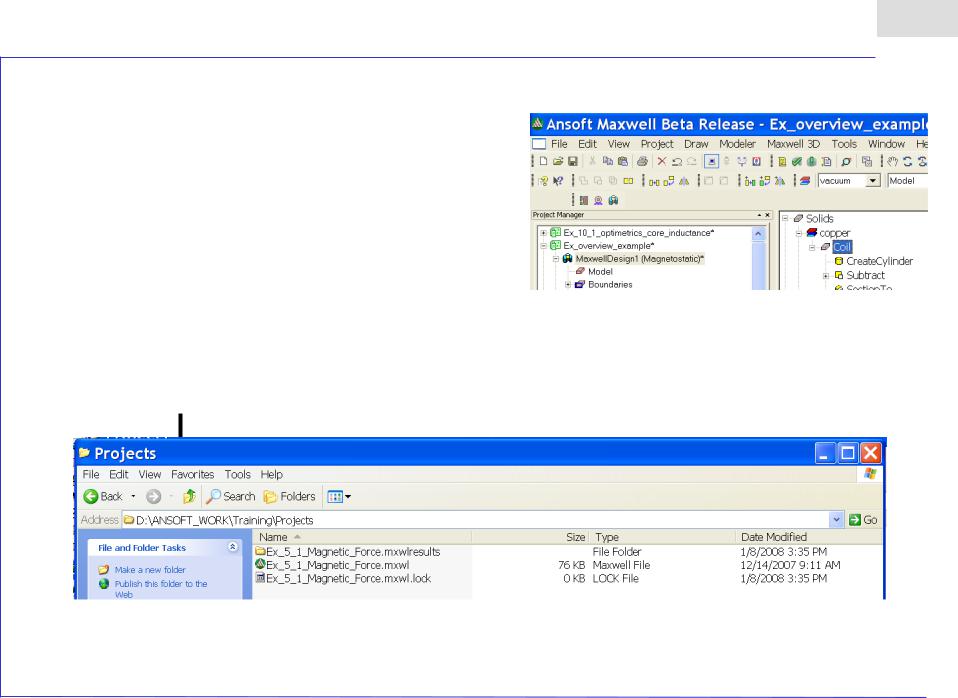The image size is (958, 698).
Task: Click Project Manager scrollbar up arrow
Action: pos(758,234)
